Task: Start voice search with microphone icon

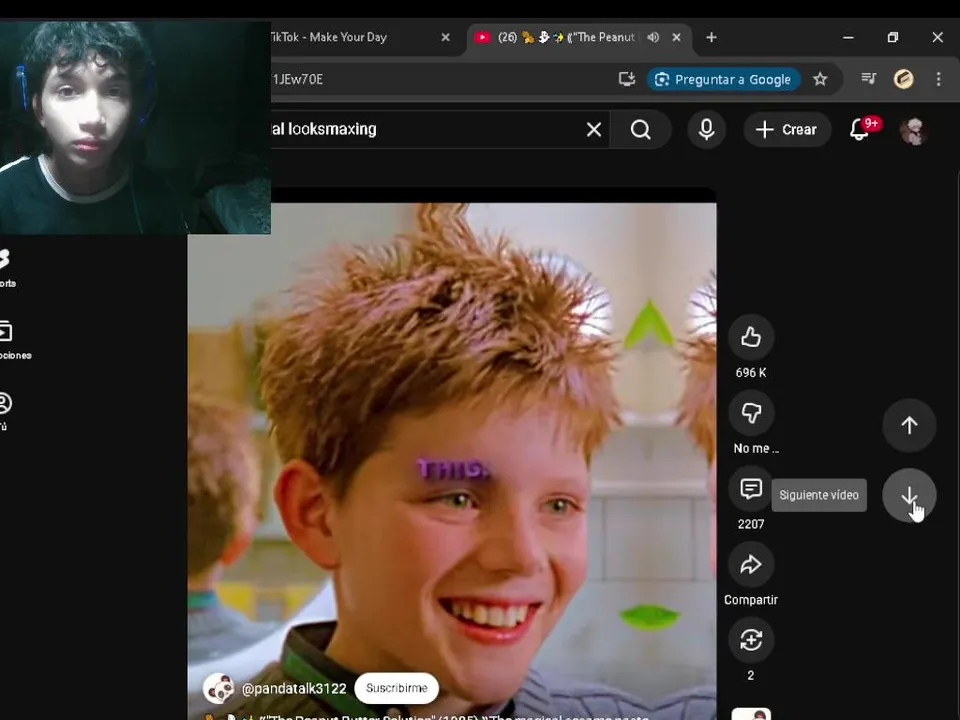Action: click(x=706, y=130)
